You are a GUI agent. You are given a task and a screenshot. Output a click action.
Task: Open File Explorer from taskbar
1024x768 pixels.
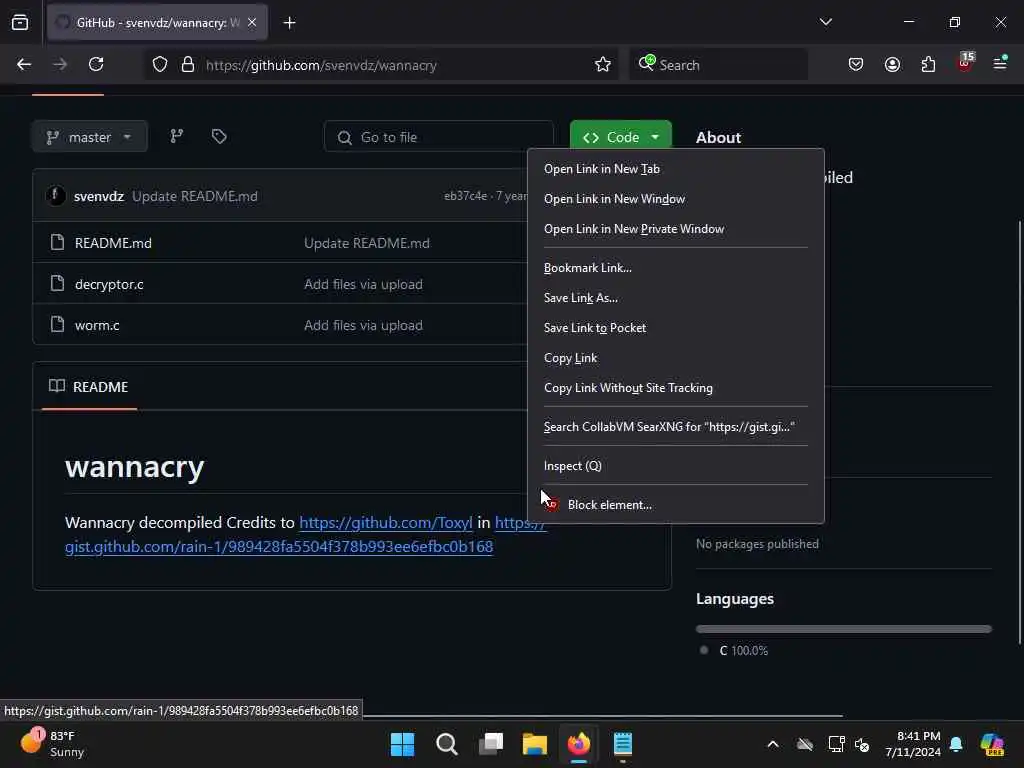535,744
